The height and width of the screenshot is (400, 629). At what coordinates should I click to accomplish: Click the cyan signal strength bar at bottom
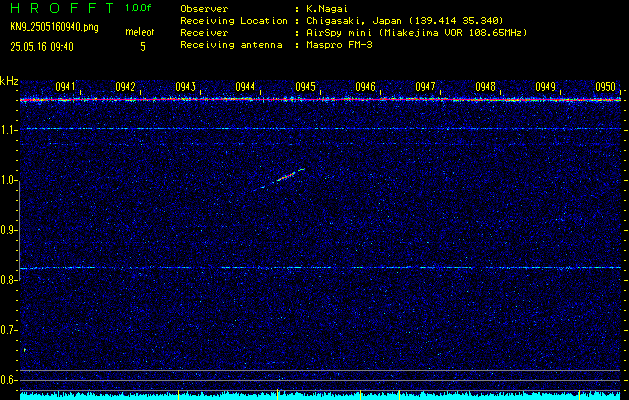point(320,396)
